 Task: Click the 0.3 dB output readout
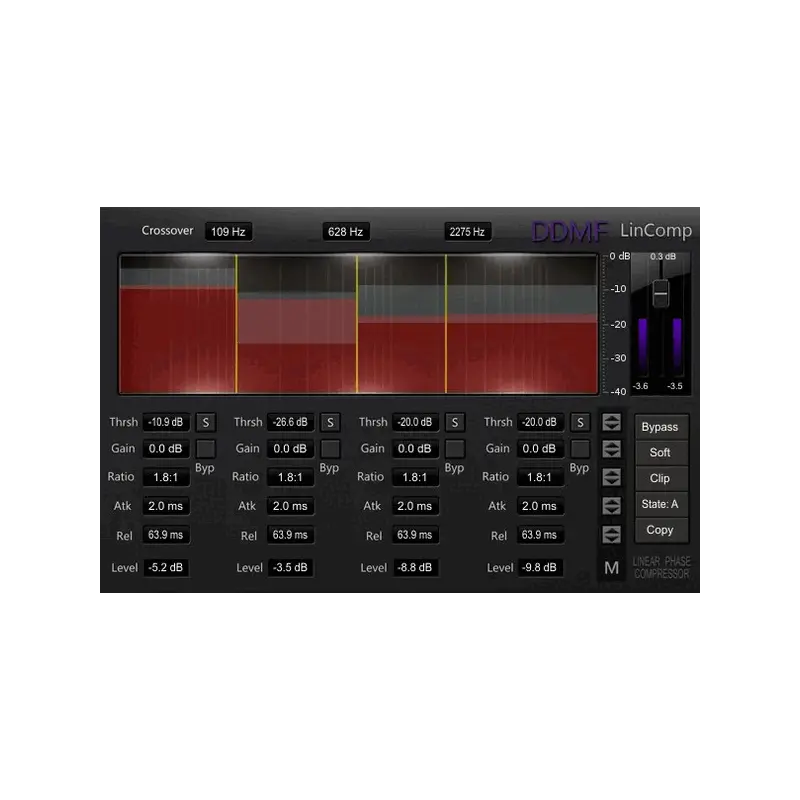[663, 257]
